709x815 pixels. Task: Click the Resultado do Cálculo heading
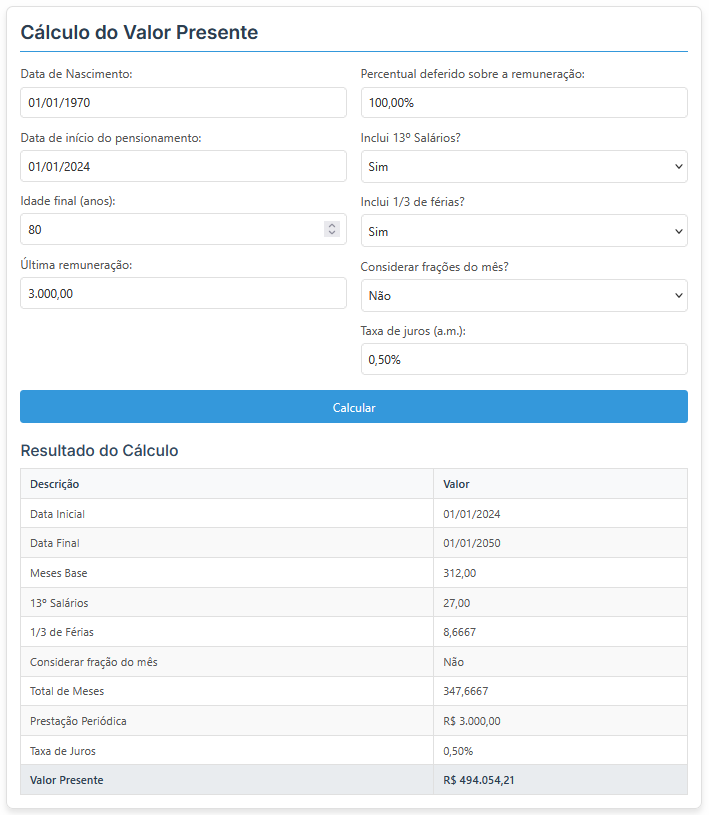click(x=99, y=451)
